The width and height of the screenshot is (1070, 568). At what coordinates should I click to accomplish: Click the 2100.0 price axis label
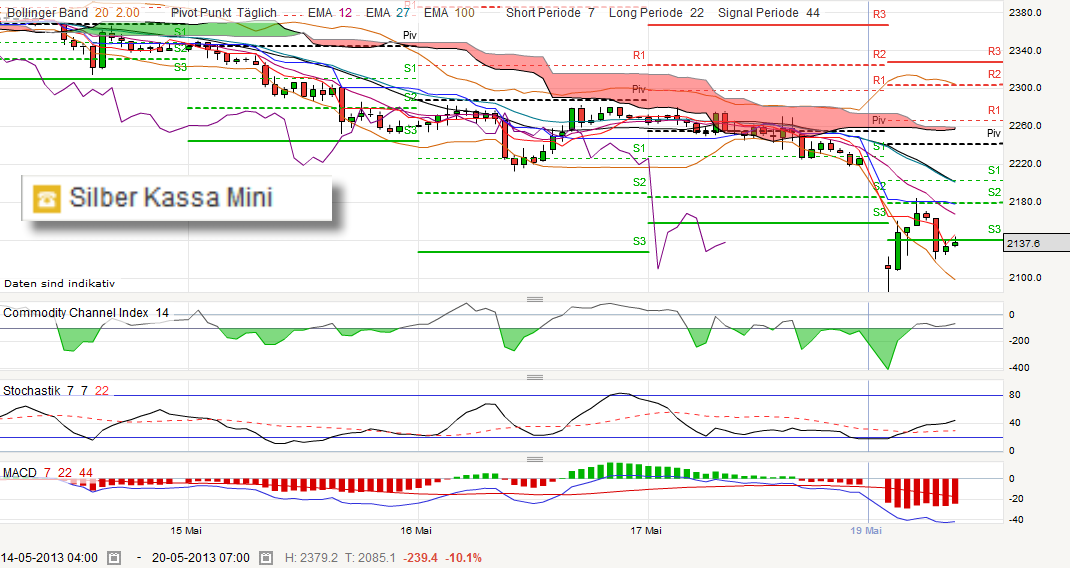click(x=1025, y=278)
